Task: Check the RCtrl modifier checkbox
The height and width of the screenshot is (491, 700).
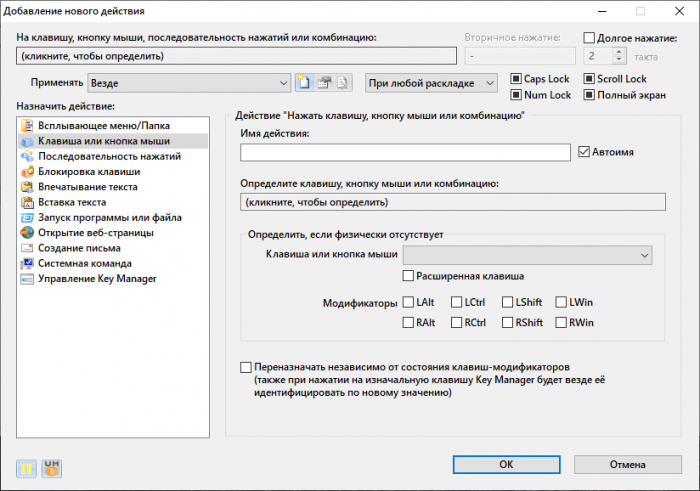Action: (x=456, y=322)
